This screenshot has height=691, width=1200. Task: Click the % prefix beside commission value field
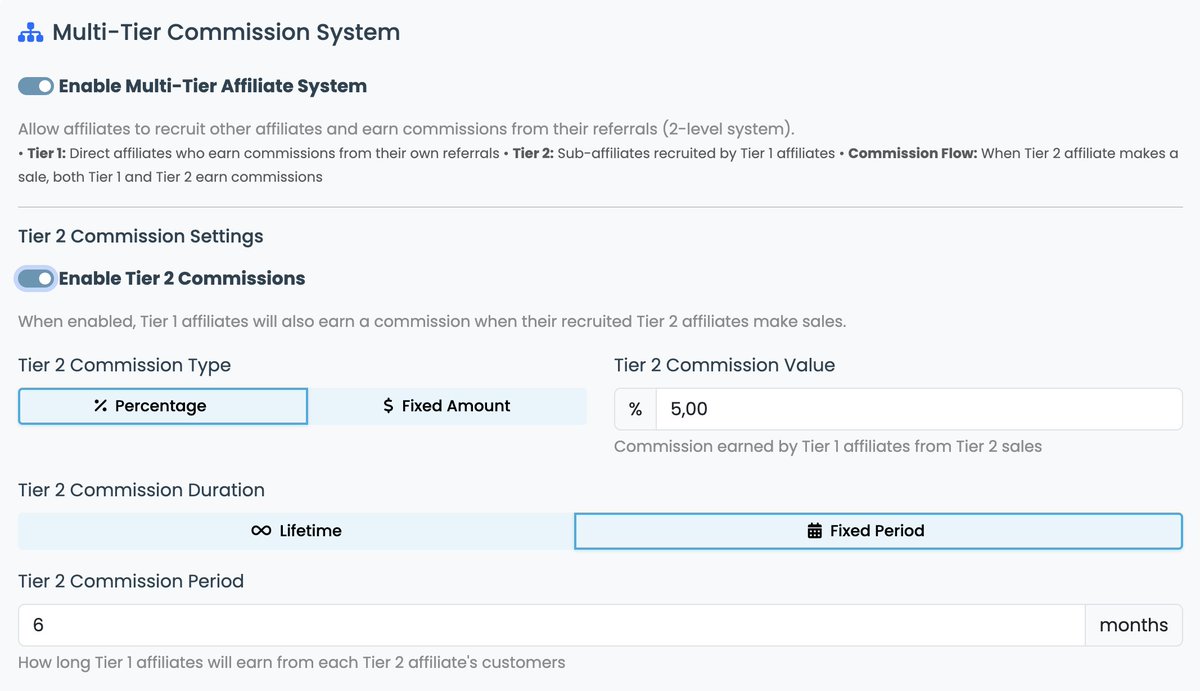(x=637, y=408)
